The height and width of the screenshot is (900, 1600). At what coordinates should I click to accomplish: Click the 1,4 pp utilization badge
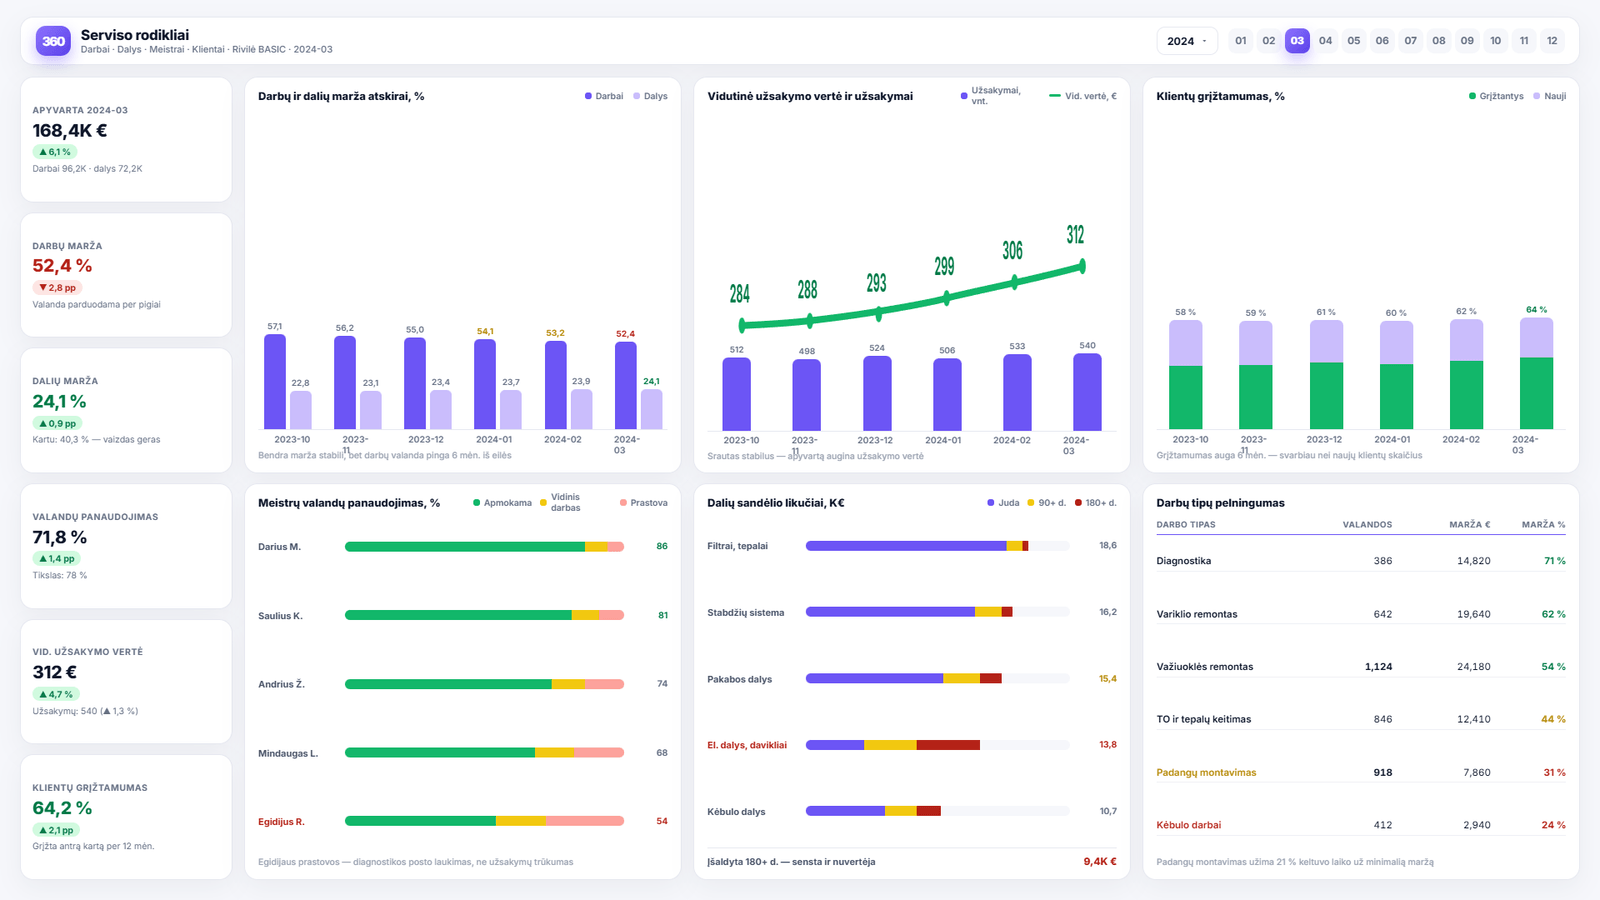pyautogui.click(x=56, y=559)
